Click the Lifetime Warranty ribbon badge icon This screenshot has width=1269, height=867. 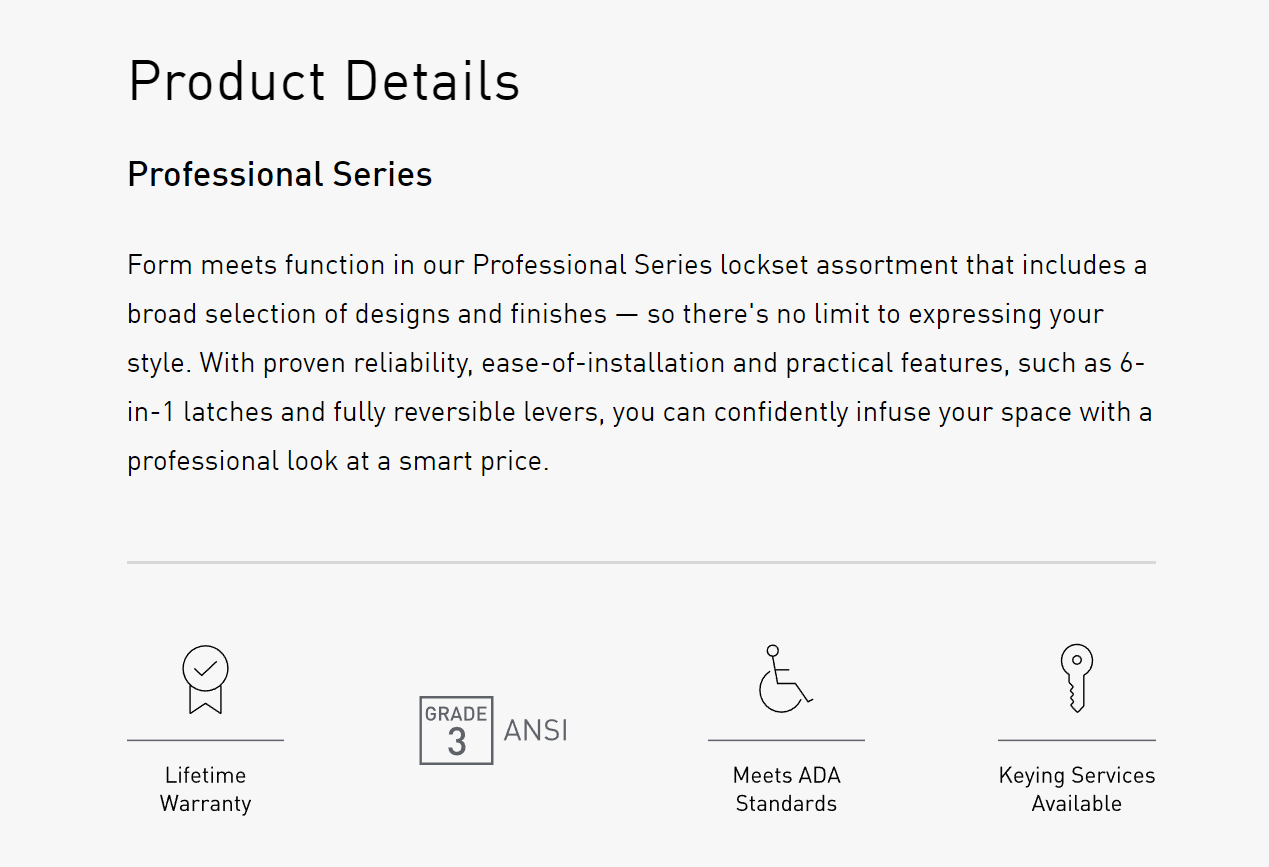pyautogui.click(x=205, y=679)
